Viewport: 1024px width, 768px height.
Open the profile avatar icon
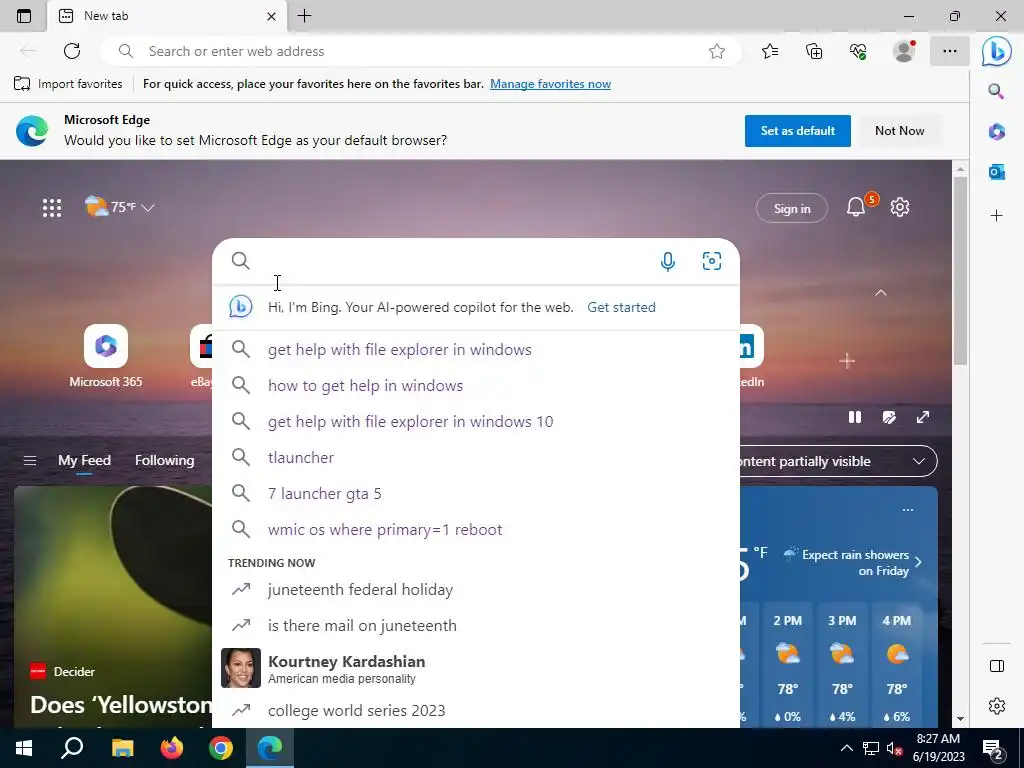click(904, 51)
